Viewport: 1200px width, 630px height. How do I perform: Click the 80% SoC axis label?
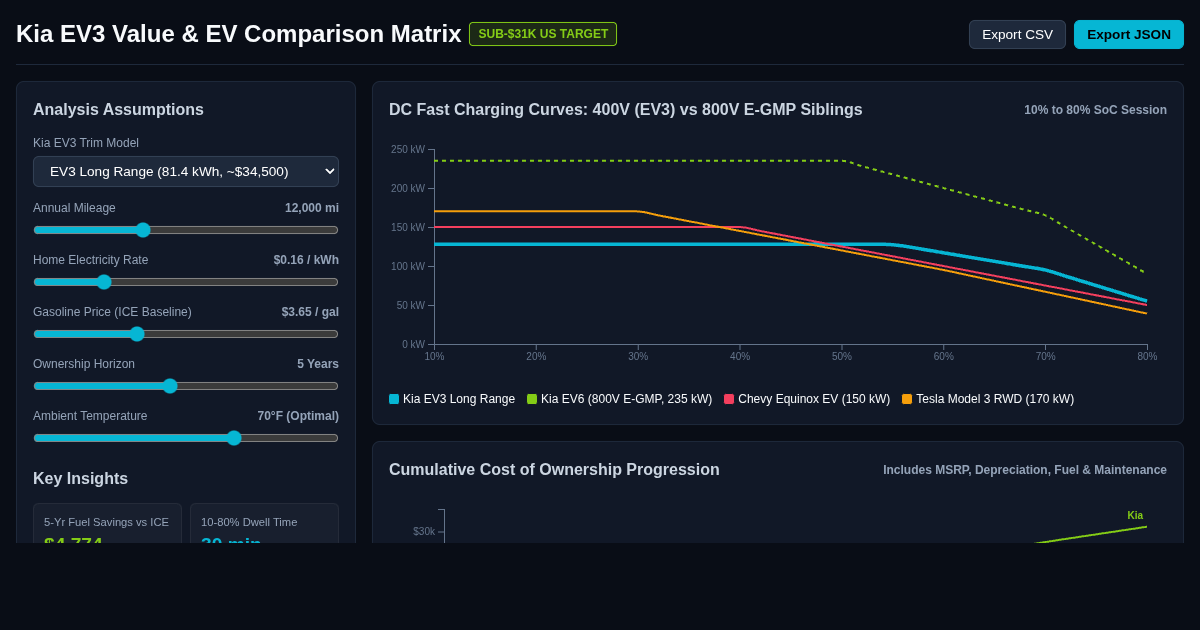(1147, 357)
